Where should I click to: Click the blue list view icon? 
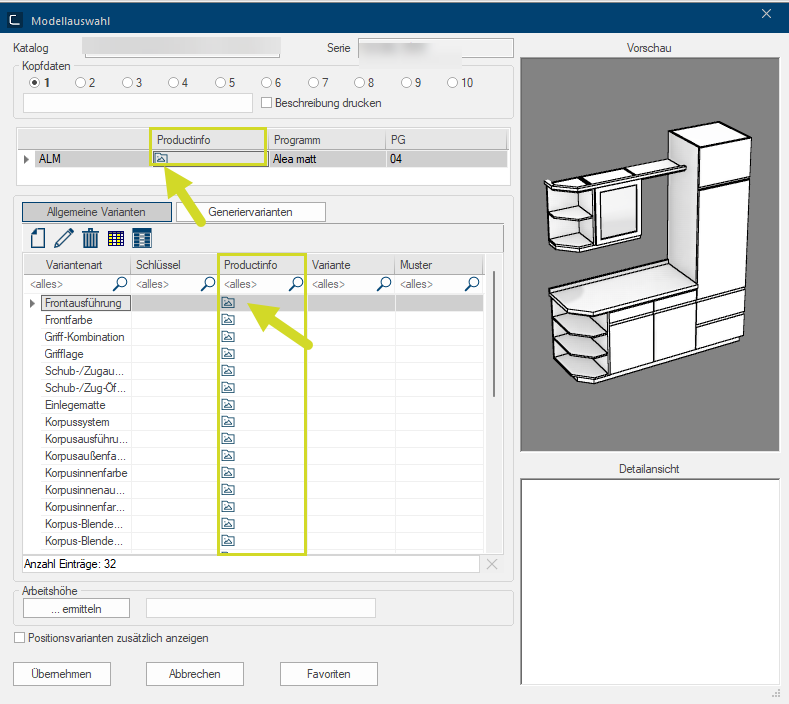tap(142, 238)
